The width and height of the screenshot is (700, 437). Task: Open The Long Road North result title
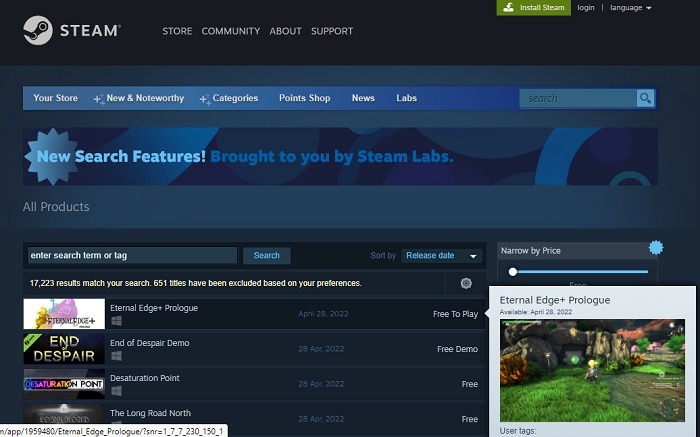150,413
